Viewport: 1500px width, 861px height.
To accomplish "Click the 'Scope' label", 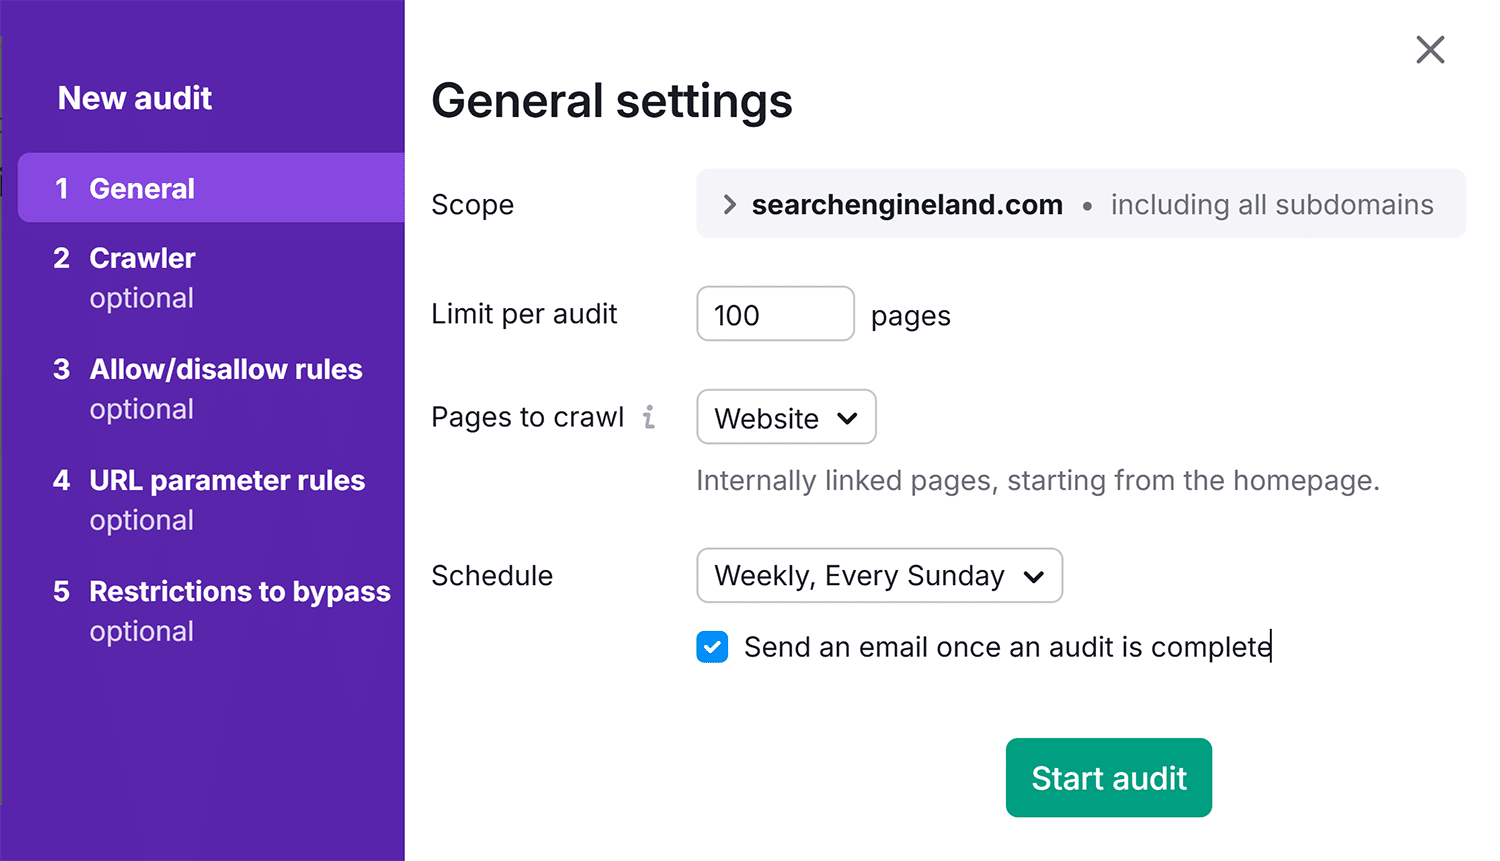I will coord(473,205).
